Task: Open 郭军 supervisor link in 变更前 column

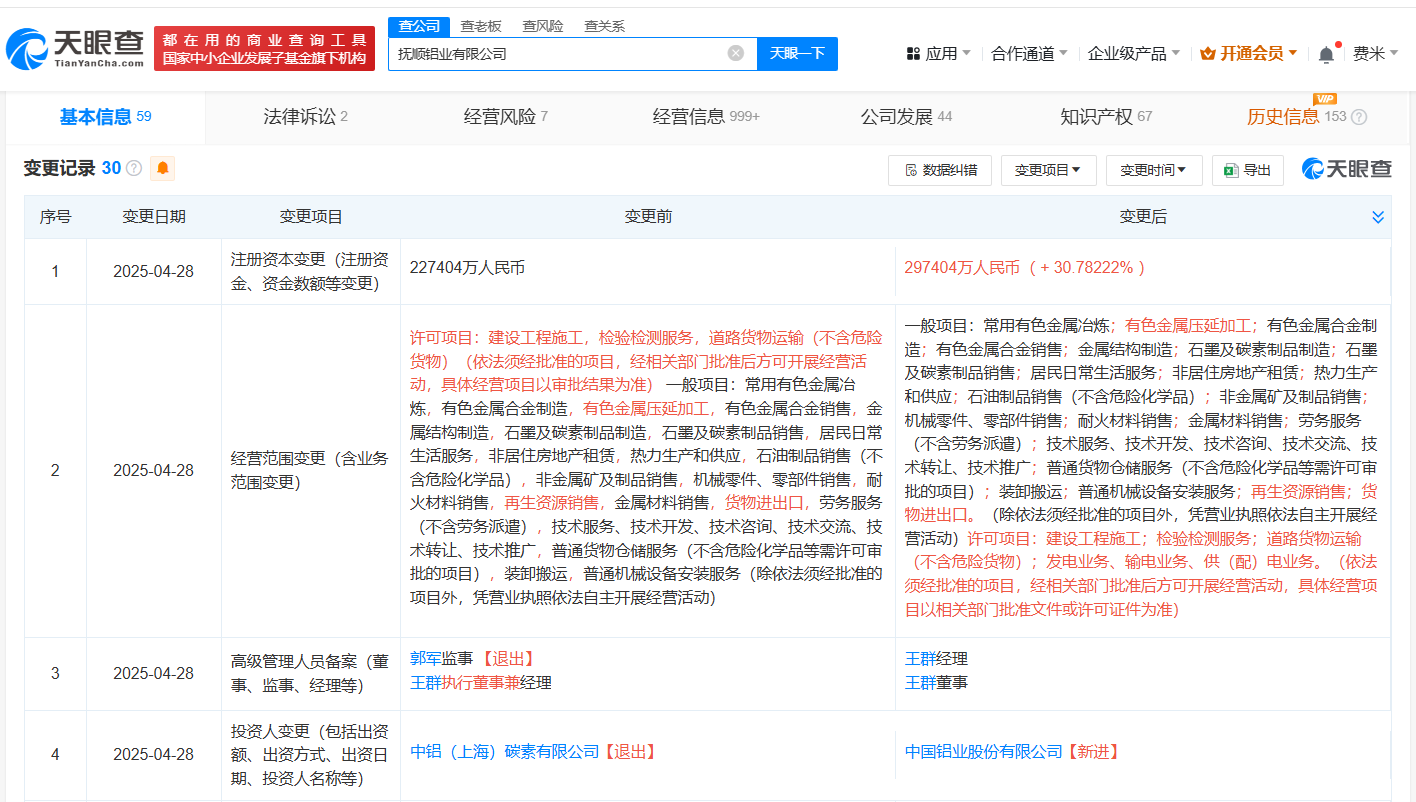Action: pos(426,659)
